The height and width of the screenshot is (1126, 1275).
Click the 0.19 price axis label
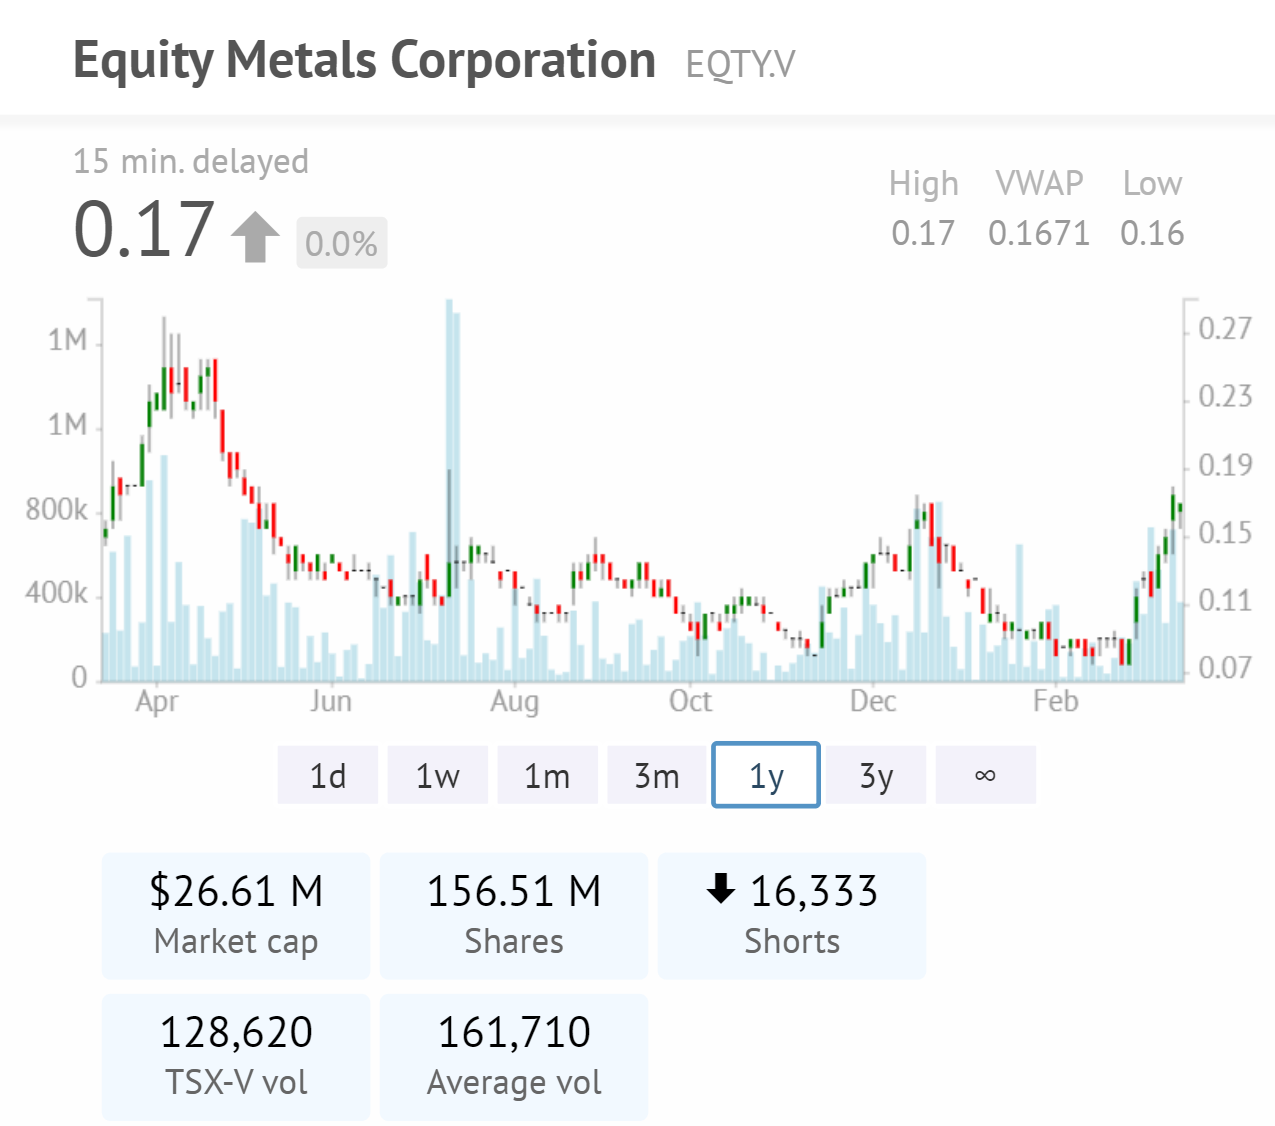(1225, 464)
